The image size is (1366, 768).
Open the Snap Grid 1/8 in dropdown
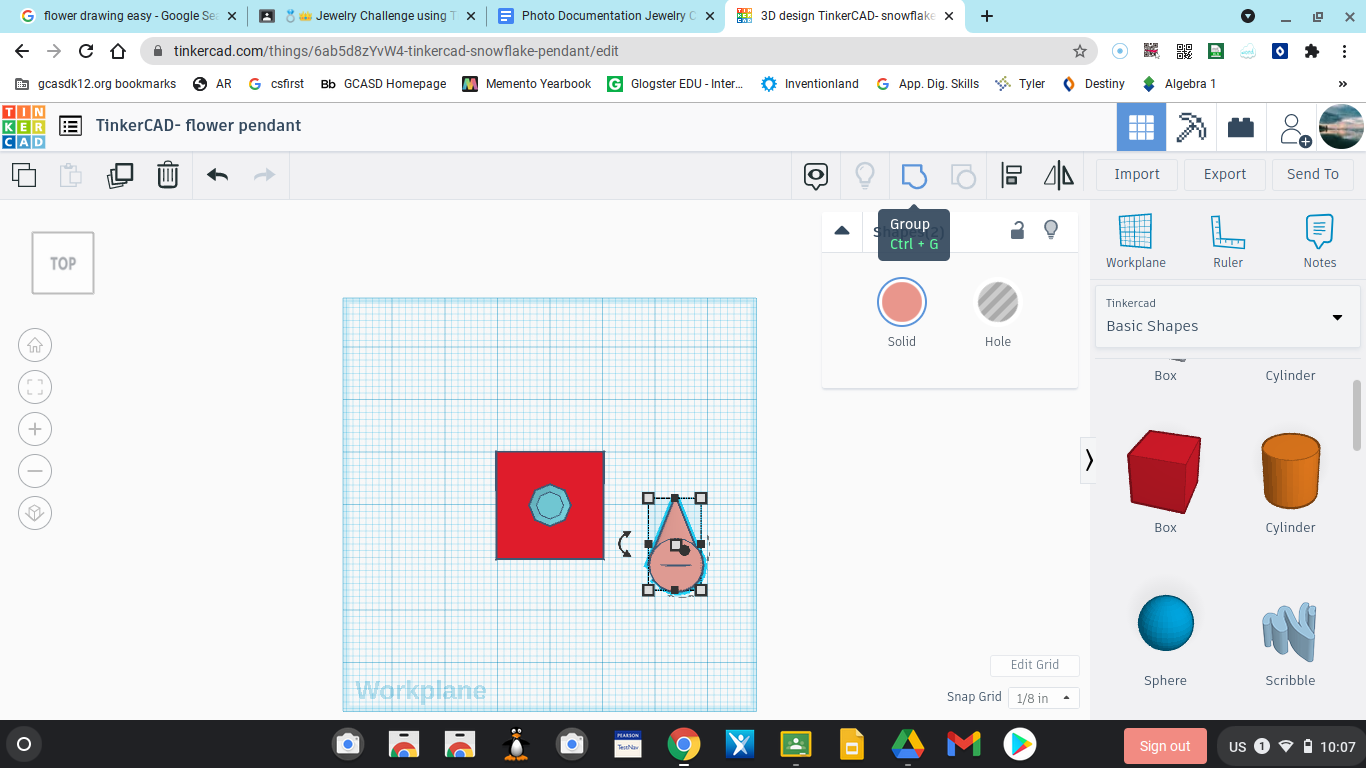pyautogui.click(x=1043, y=698)
